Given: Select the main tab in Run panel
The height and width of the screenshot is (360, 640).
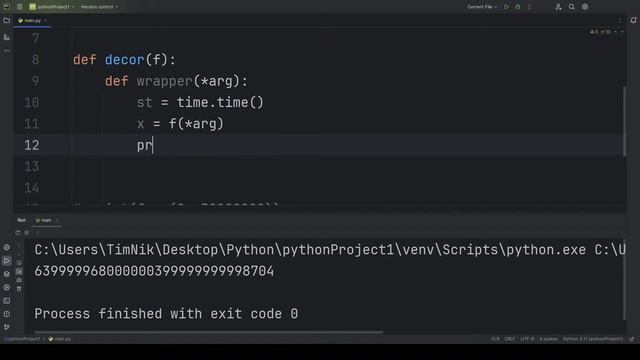Looking at the screenshot, I should [44, 220].
